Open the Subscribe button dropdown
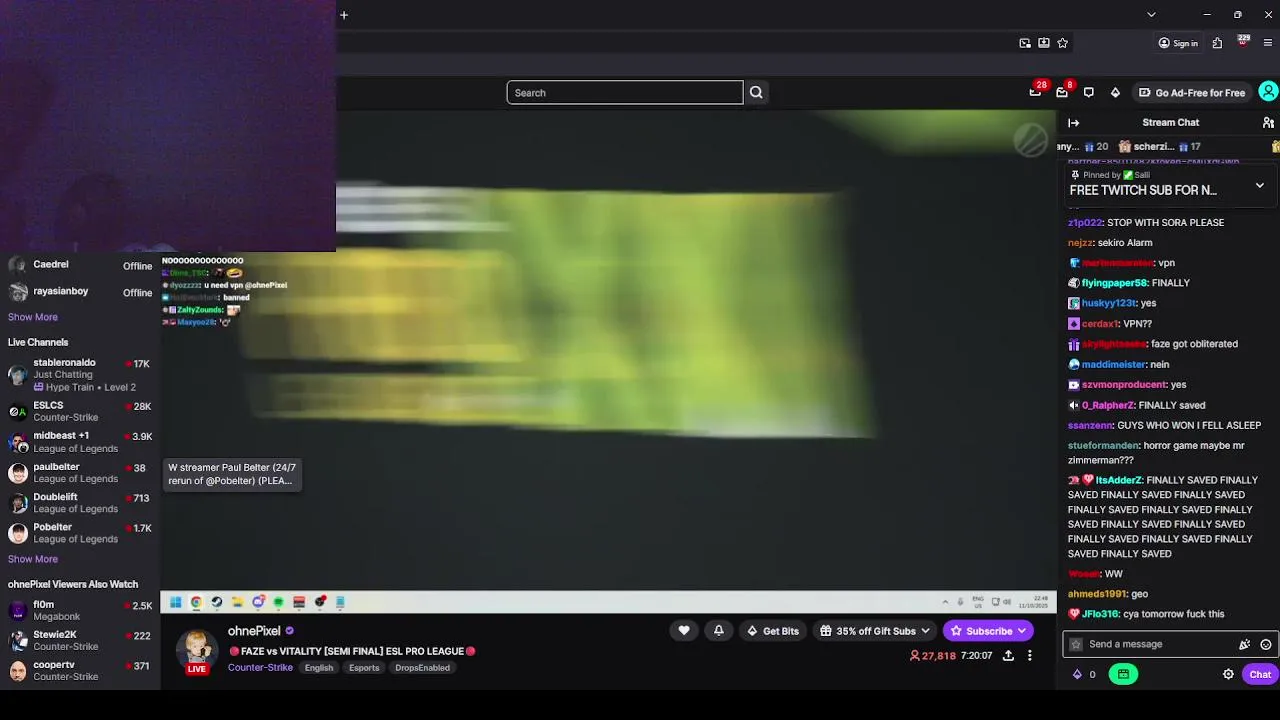1280x720 pixels. (x=989, y=631)
